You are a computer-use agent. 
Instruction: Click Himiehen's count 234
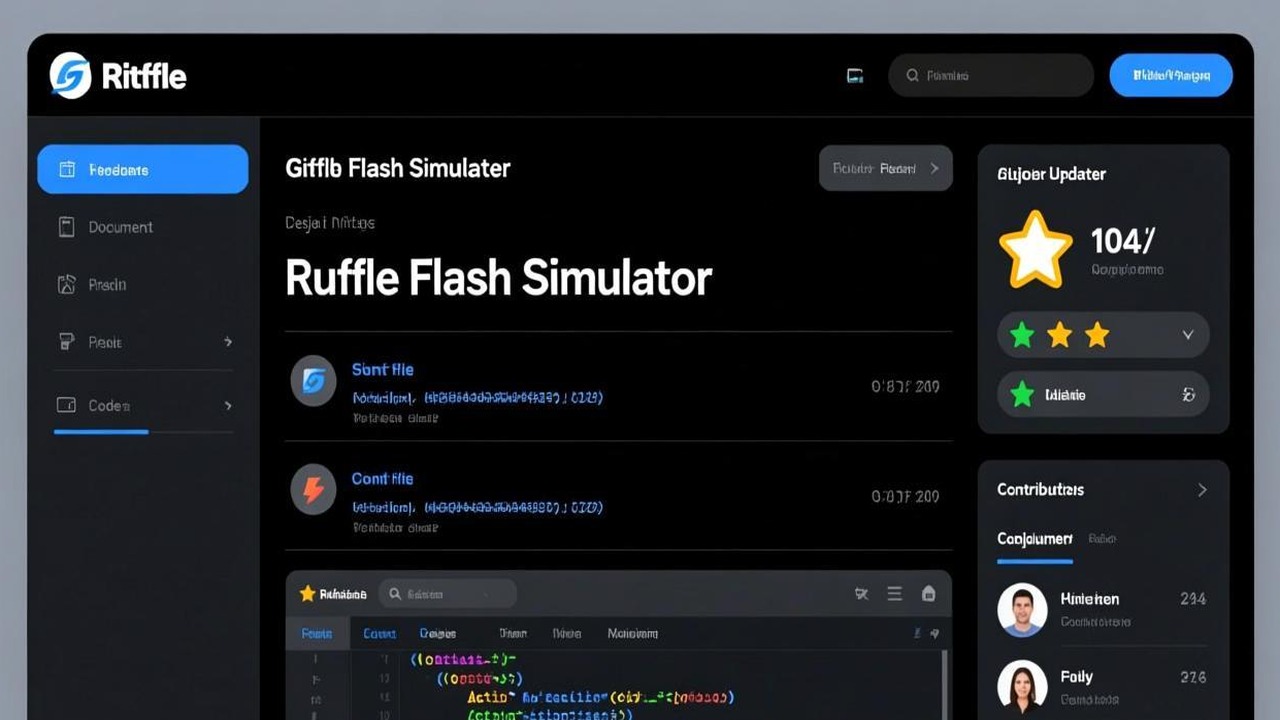pos(1193,599)
